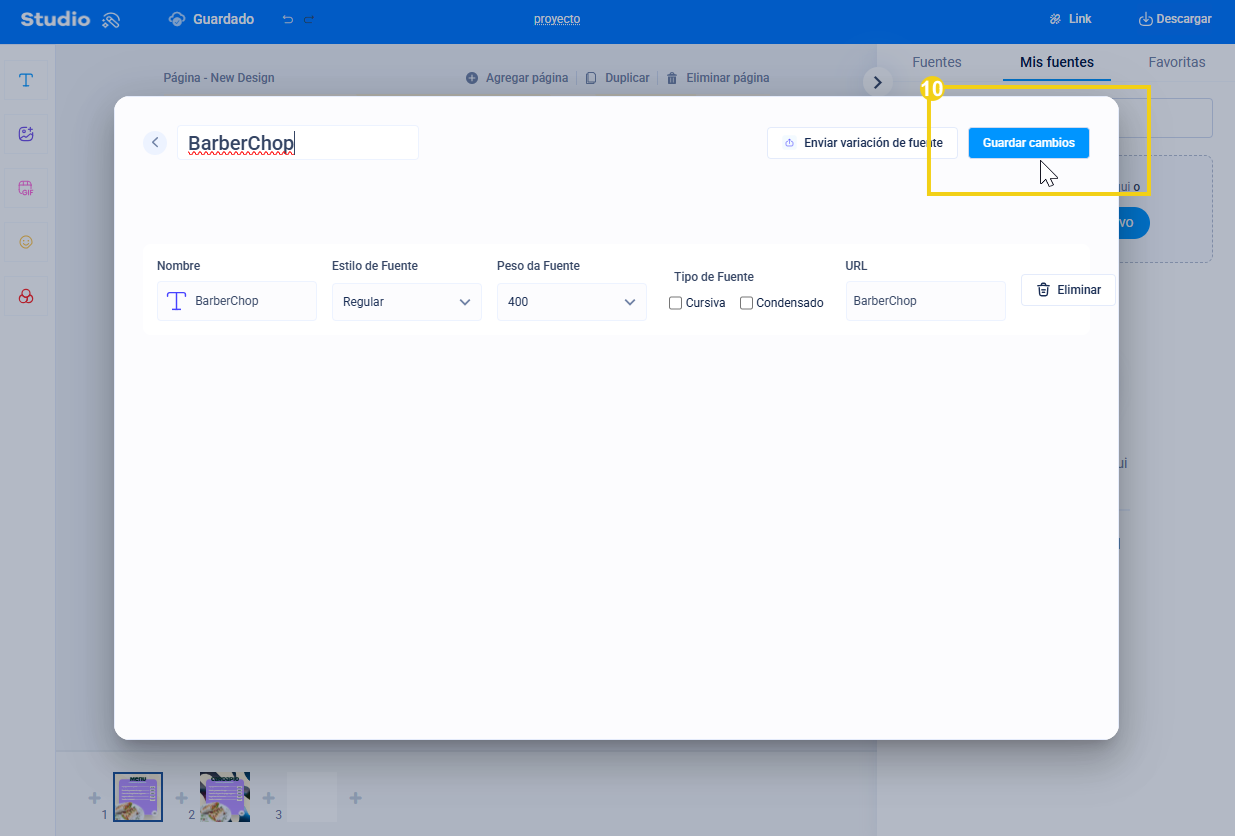Screen dimensions: 1235x836
Task: Open the GIF tool in left sidebar
Action: pyautogui.click(x=26, y=188)
